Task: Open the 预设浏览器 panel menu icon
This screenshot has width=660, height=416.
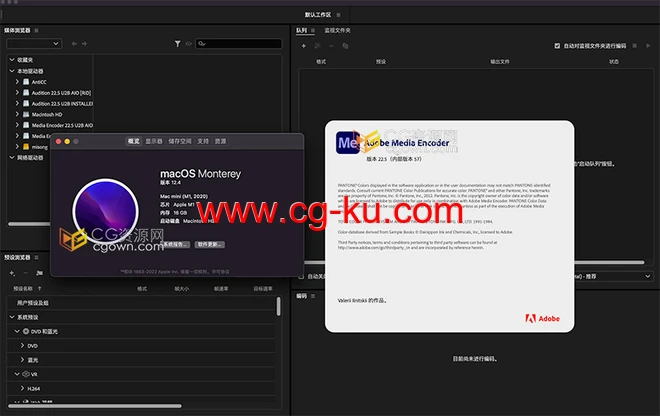Action: [x=37, y=257]
